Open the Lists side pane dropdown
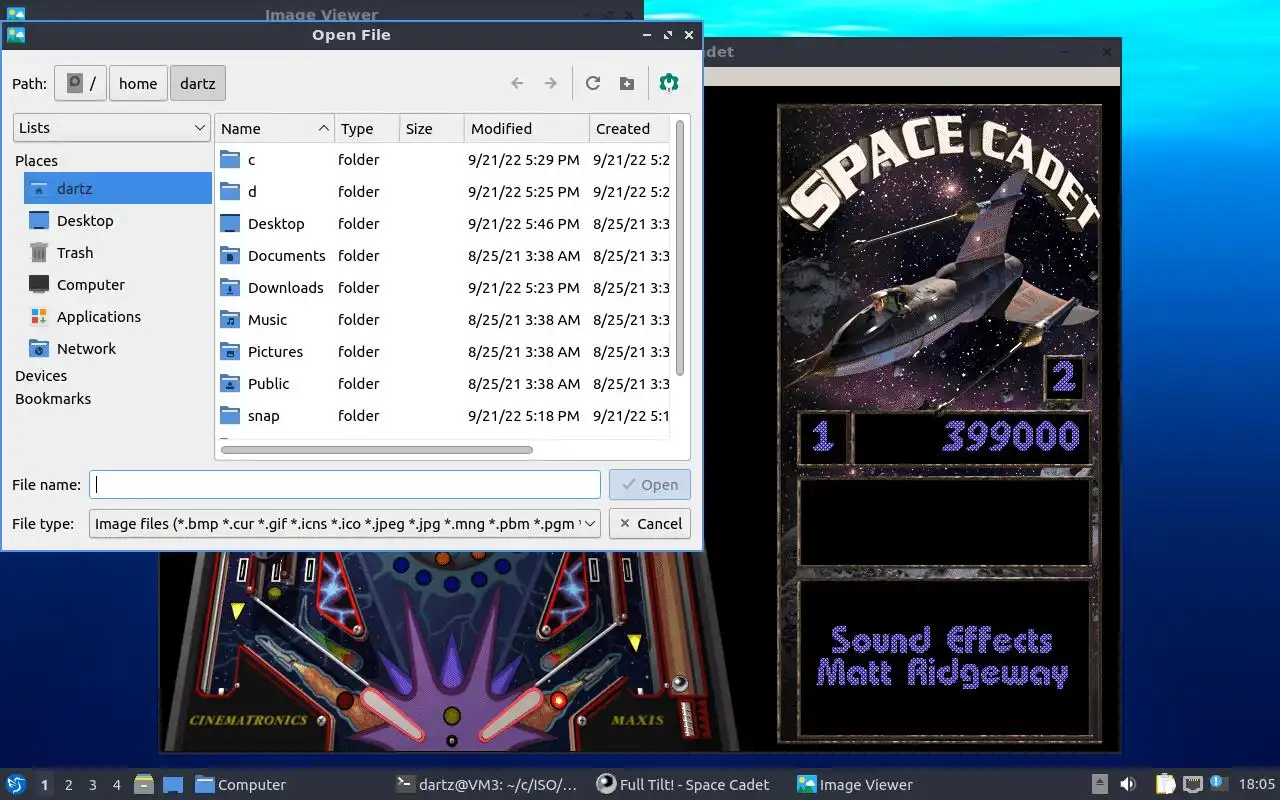Screen dimensions: 1280x800 (x=111, y=128)
